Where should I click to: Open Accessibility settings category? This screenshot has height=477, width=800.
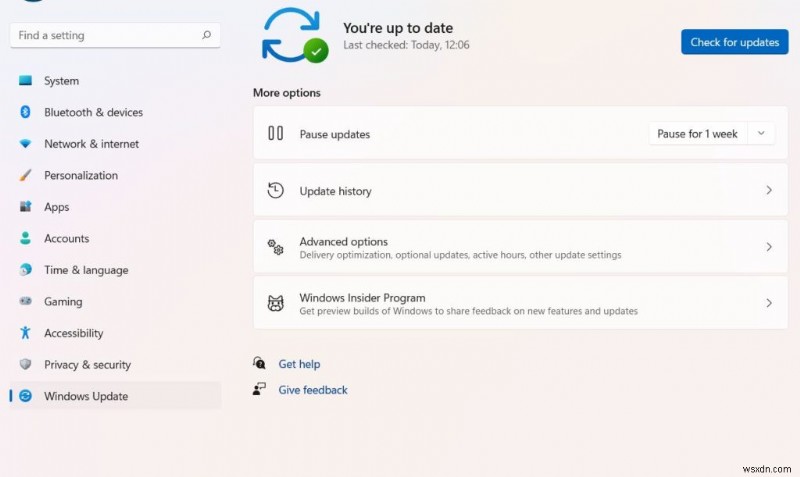click(x=115, y=333)
